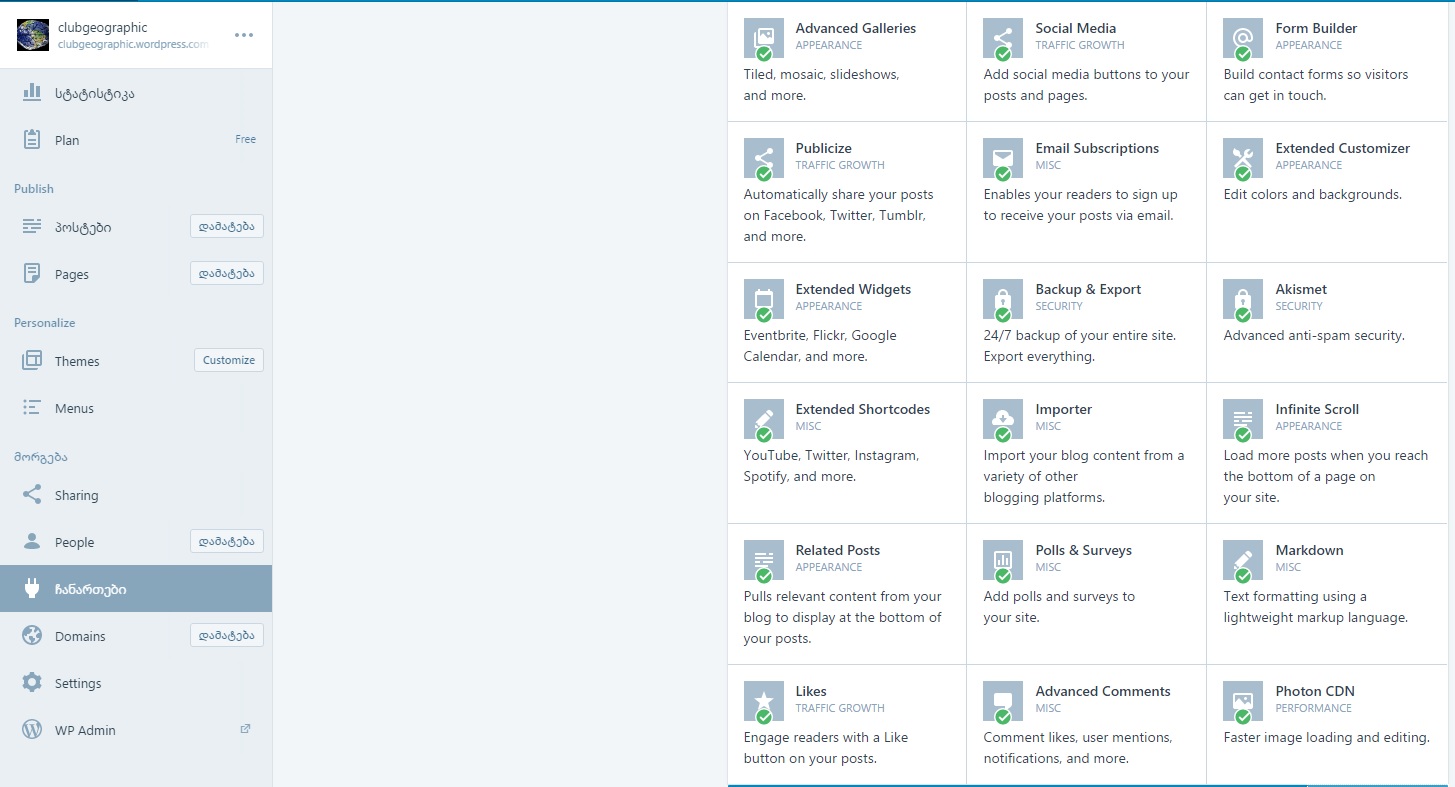This screenshot has width=1455, height=787.
Task: Open the Form Builder plugin icon
Action: point(1243,38)
